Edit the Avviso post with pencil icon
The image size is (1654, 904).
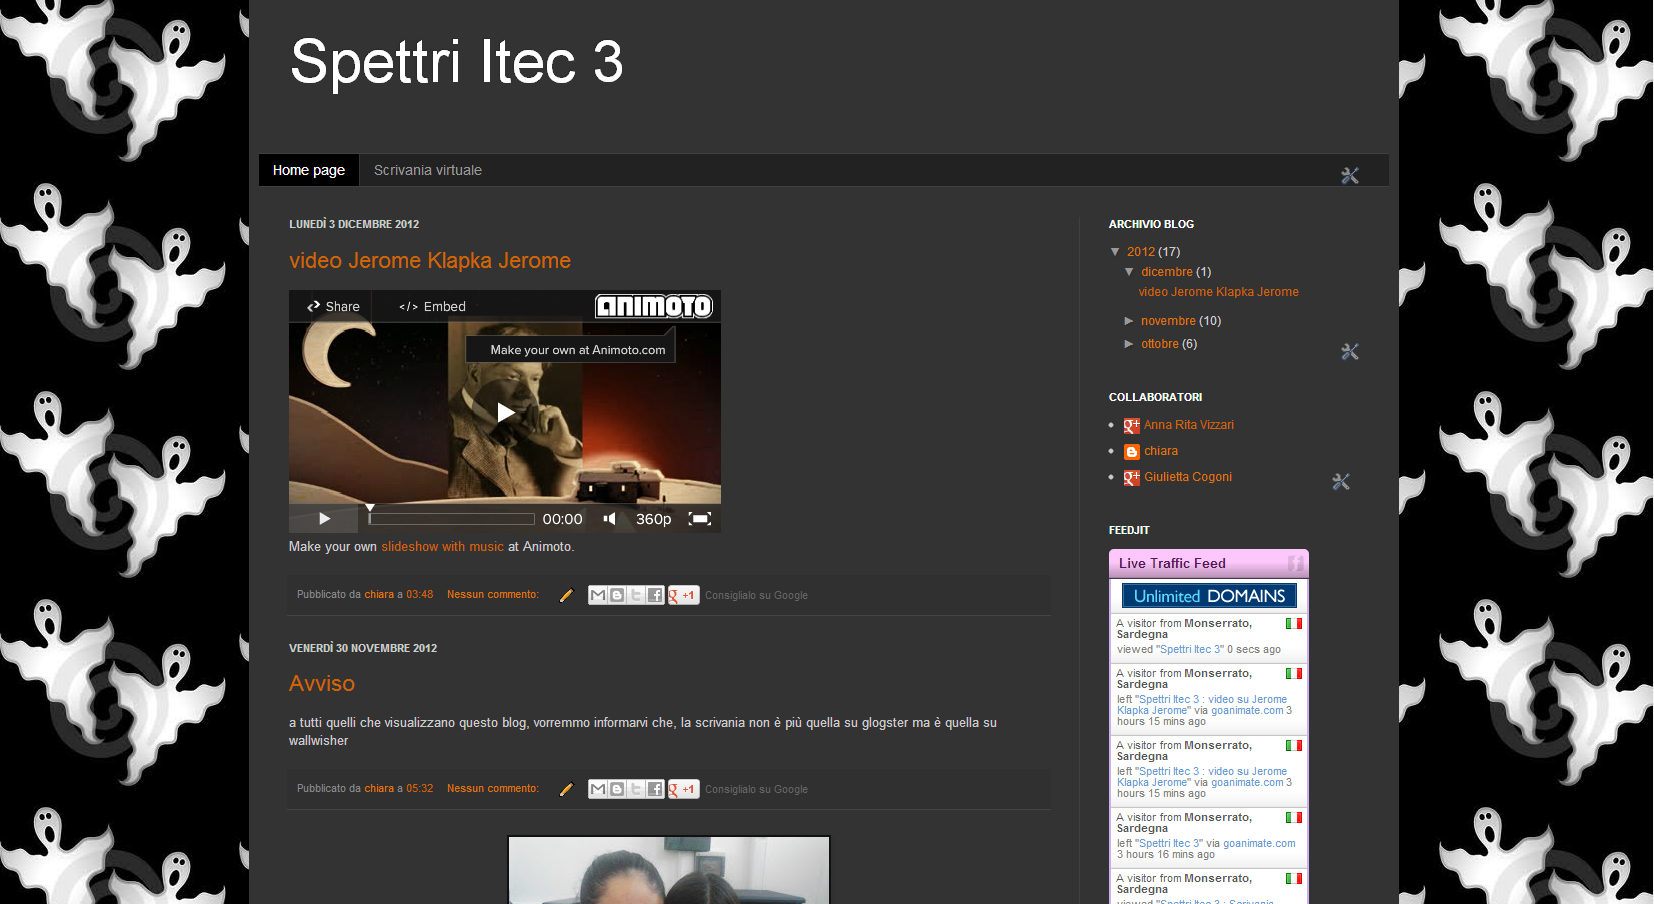coord(566,789)
